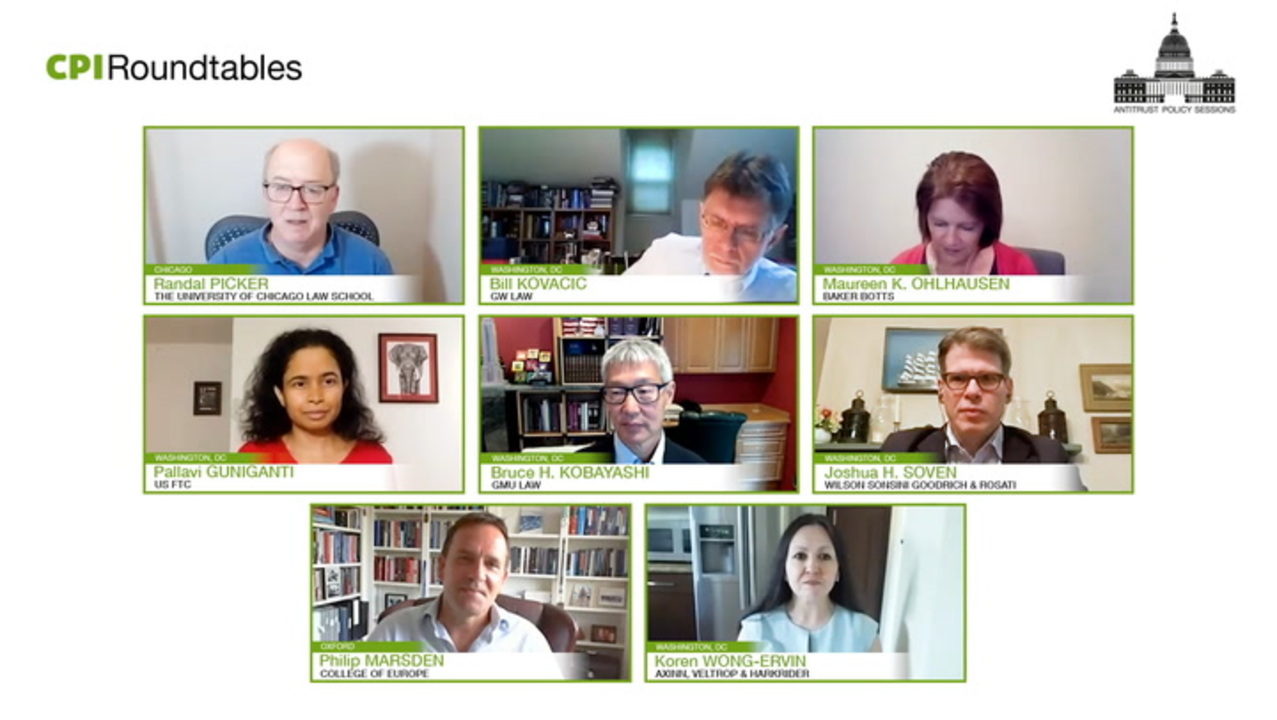
Task: Click the Philip MARSDEN name label
Action: coord(382,661)
